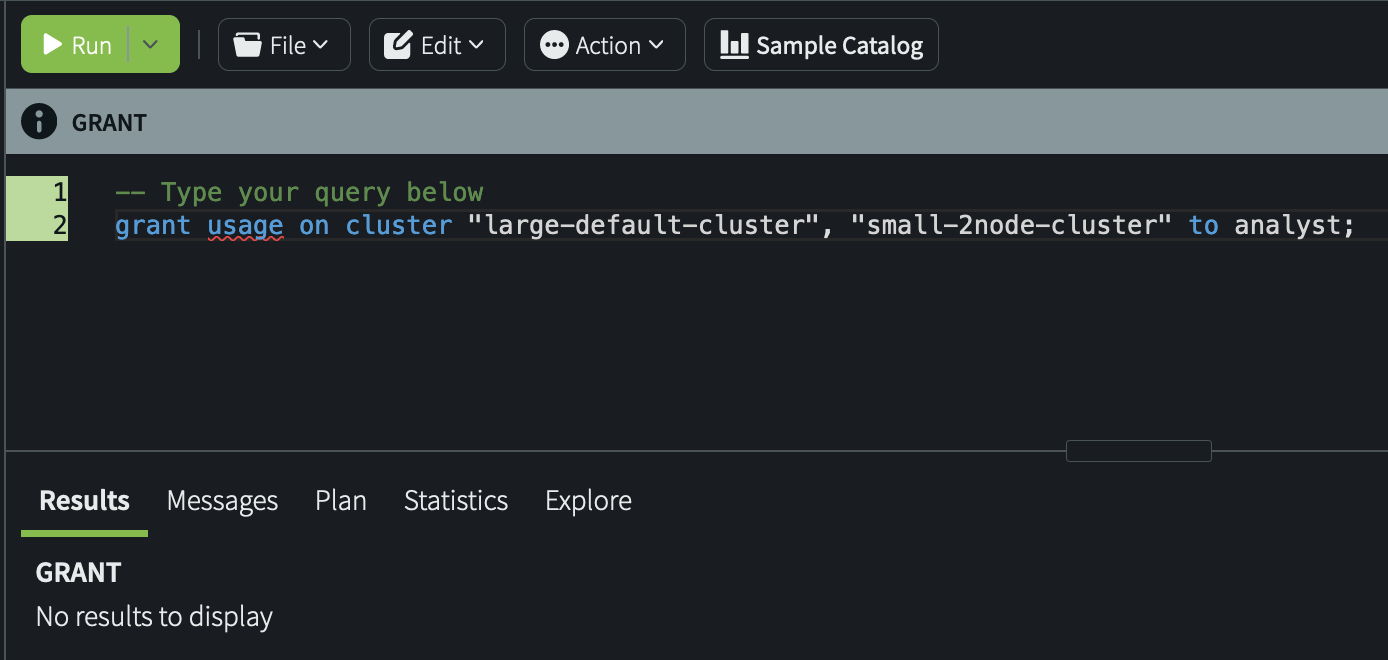The height and width of the screenshot is (660, 1388).
Task: Click line number 2 in editor gutter
Action: click(59, 225)
